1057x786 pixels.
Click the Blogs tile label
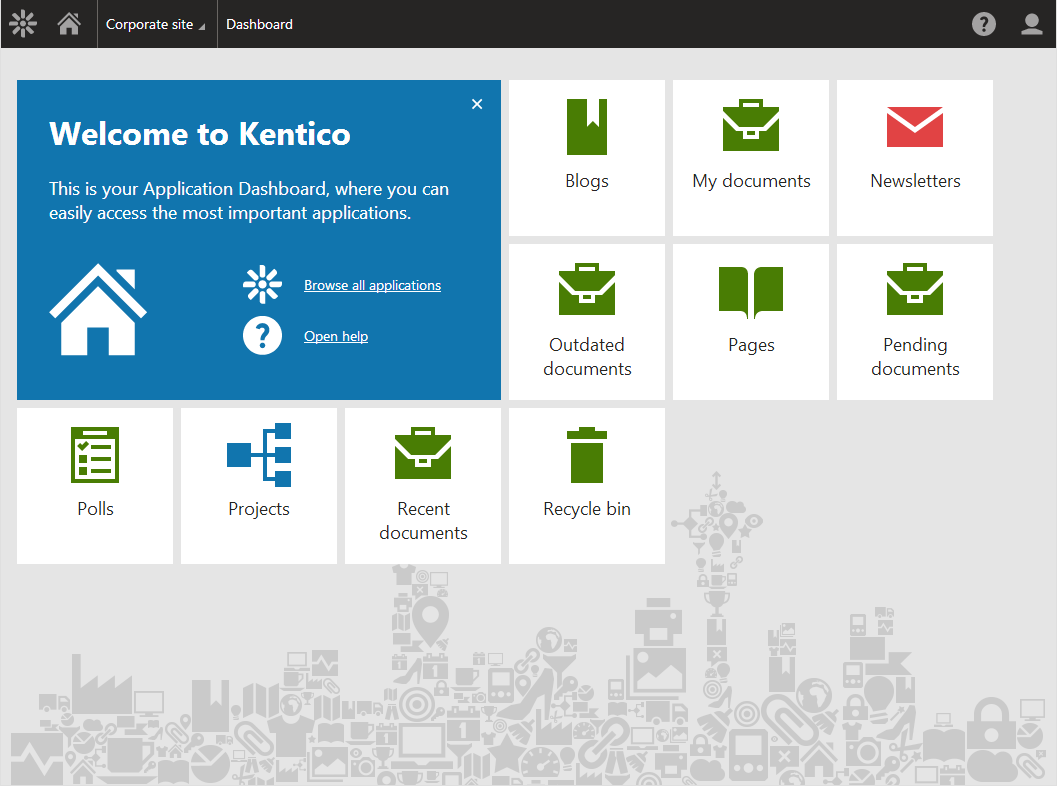587,181
